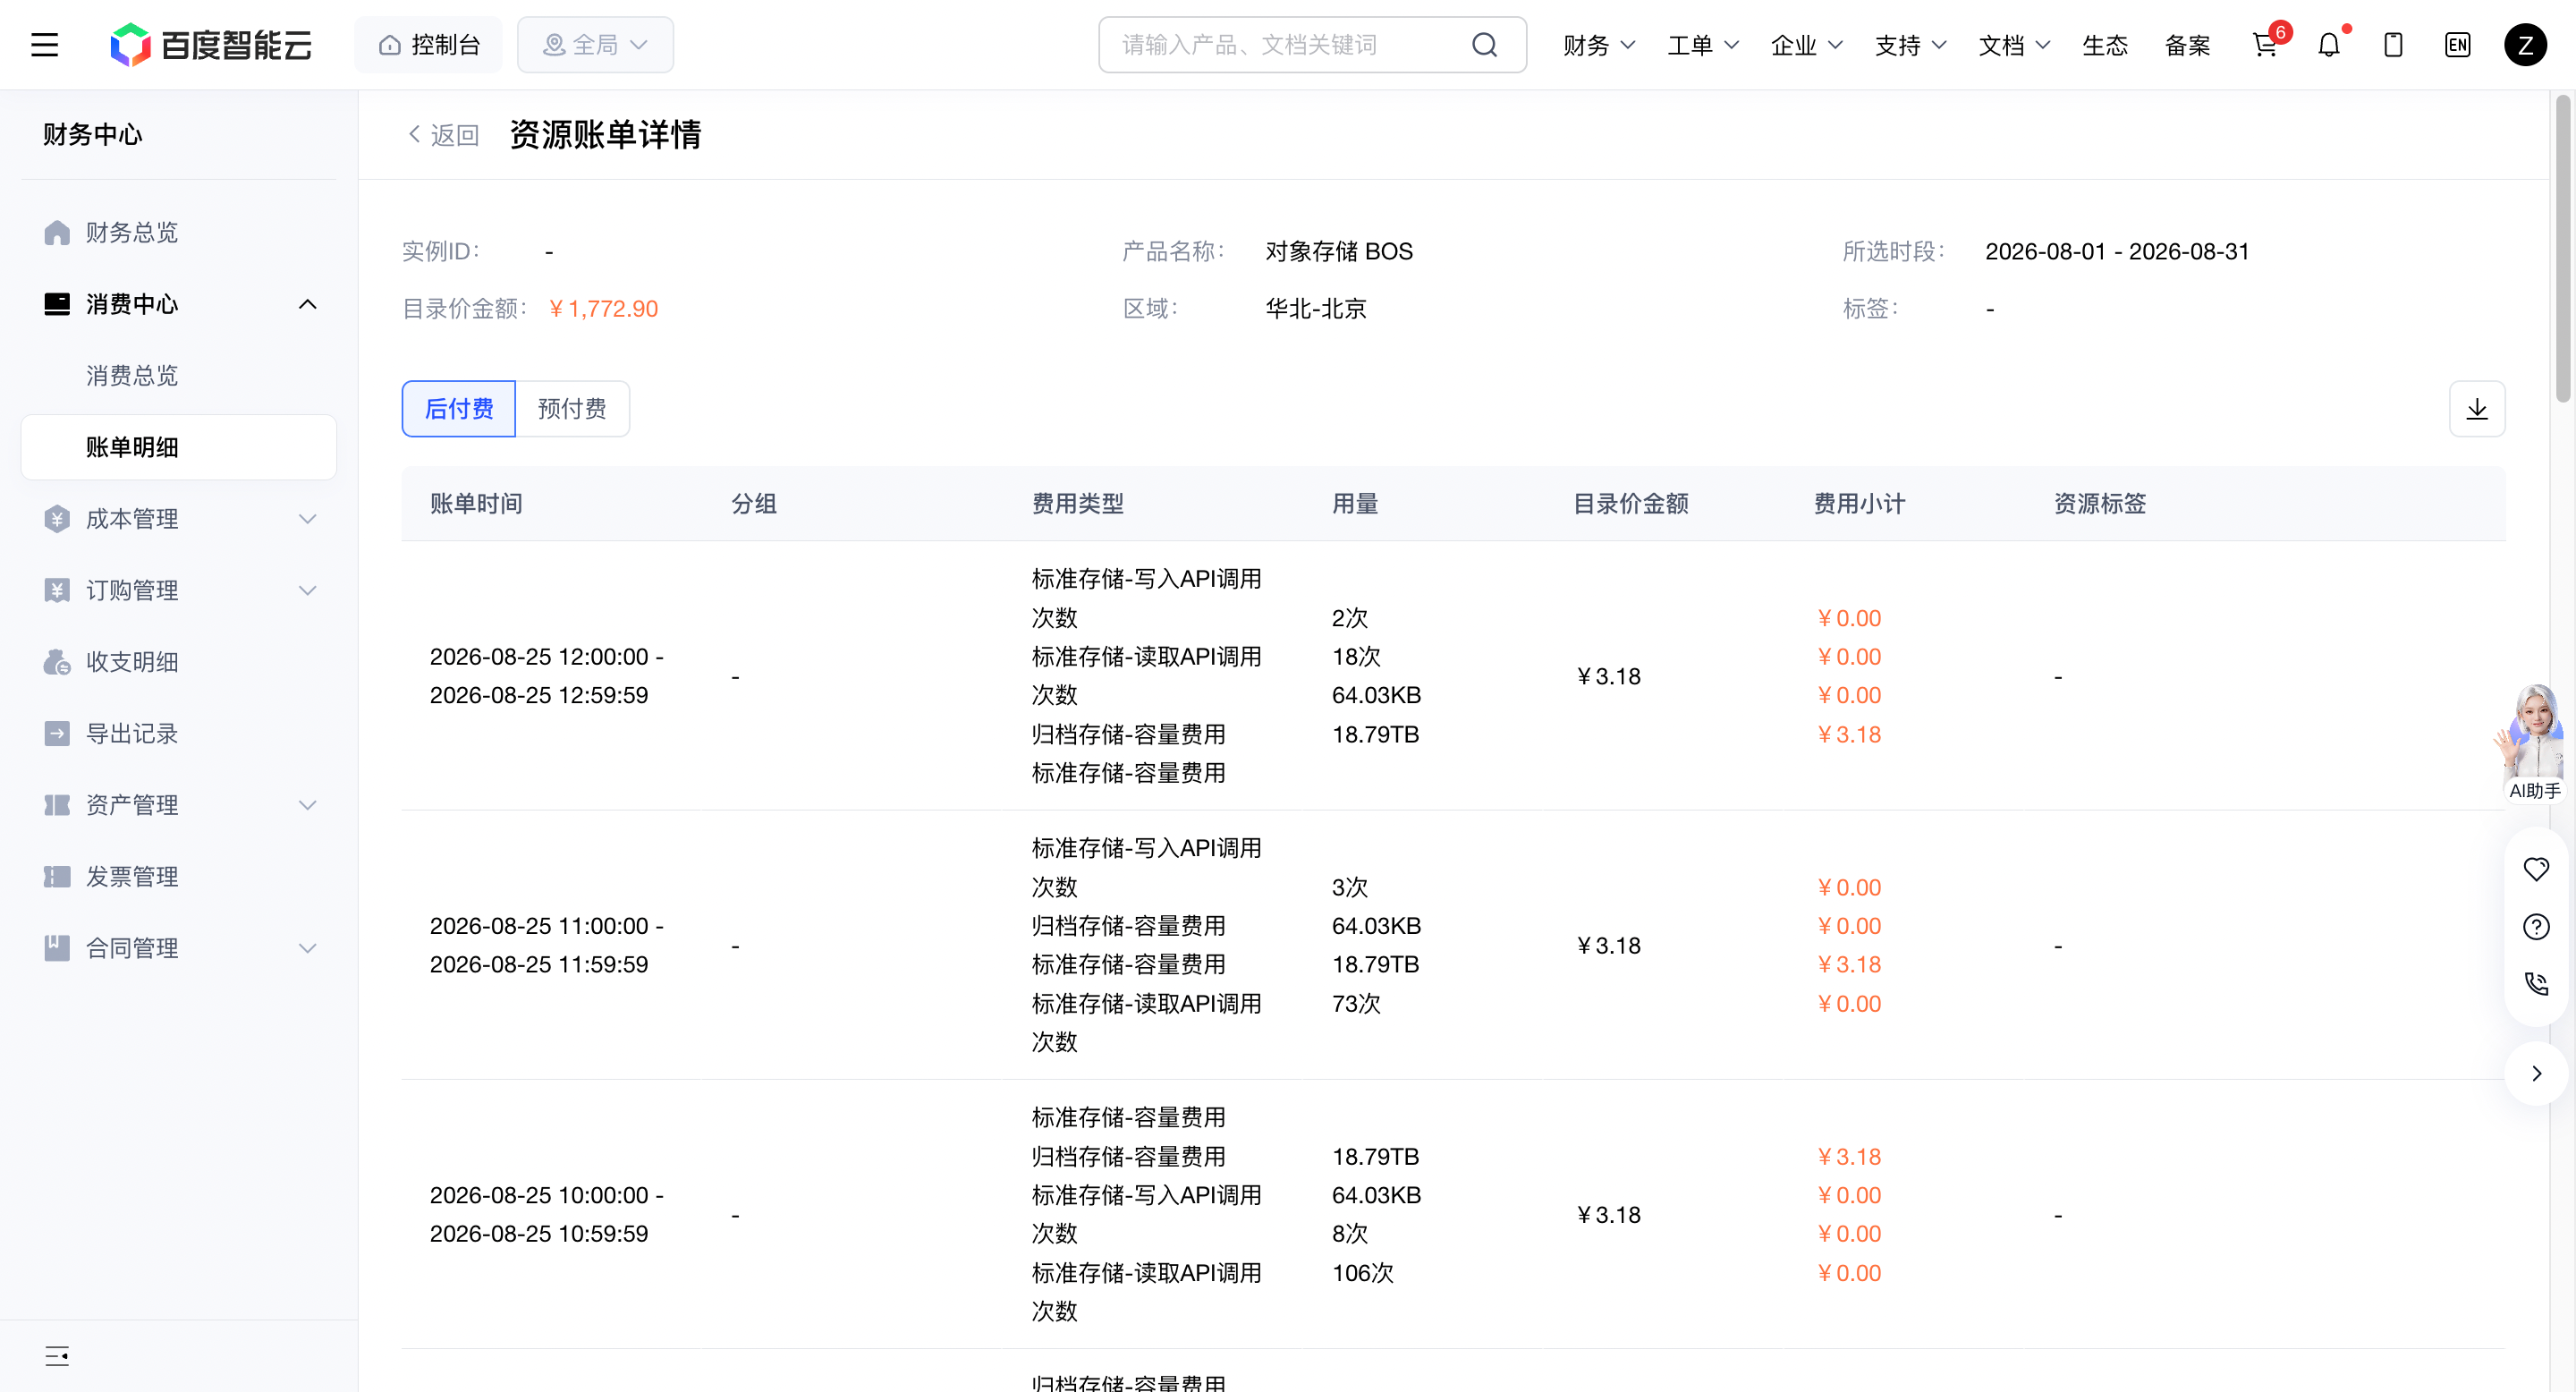Click the 费用类型 column header
This screenshot has height=1392, width=2576.
(x=1078, y=503)
